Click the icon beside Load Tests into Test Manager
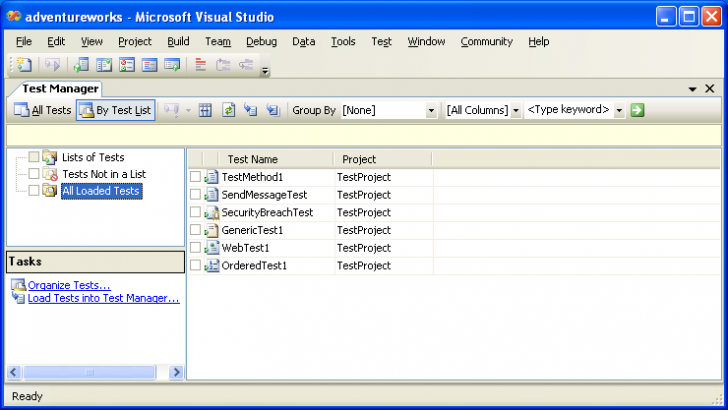This screenshot has height=410, width=728. click(18, 298)
